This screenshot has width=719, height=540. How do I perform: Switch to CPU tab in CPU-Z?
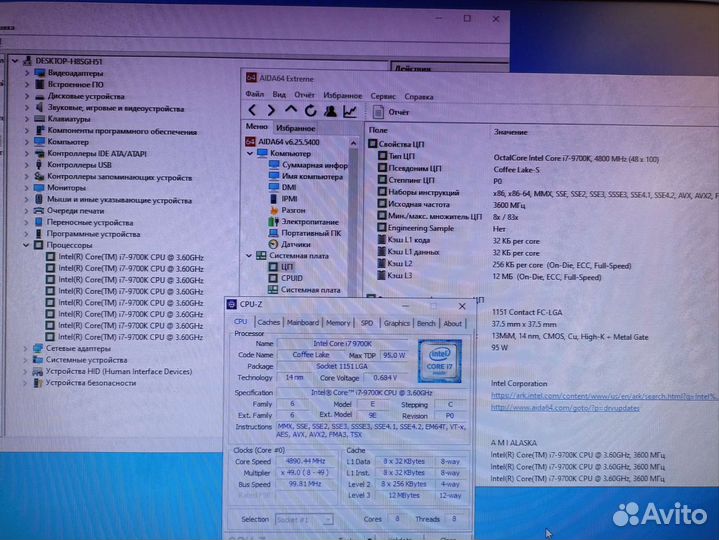(x=241, y=322)
